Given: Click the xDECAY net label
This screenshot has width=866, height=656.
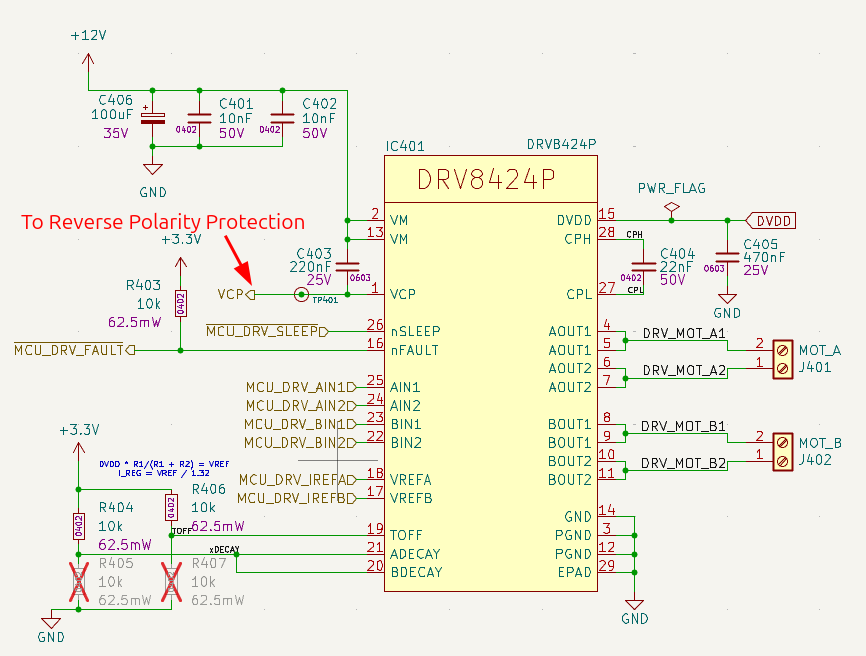Looking at the screenshot, I should click(224, 549).
